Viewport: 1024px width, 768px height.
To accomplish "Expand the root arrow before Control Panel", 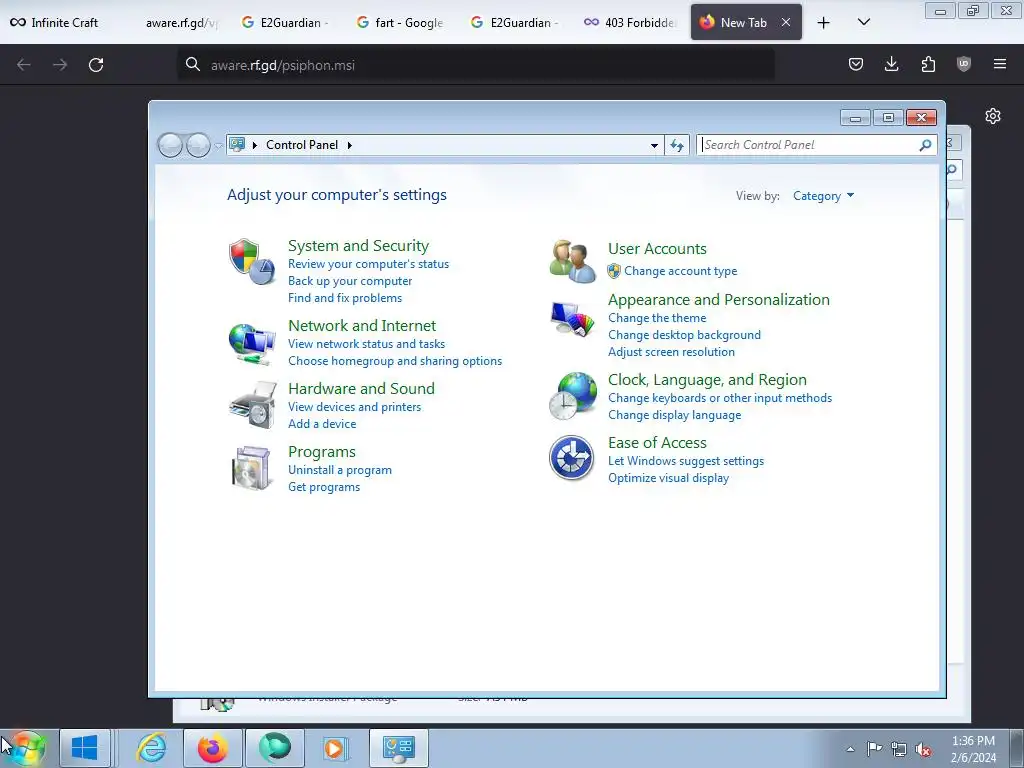I will [255, 145].
